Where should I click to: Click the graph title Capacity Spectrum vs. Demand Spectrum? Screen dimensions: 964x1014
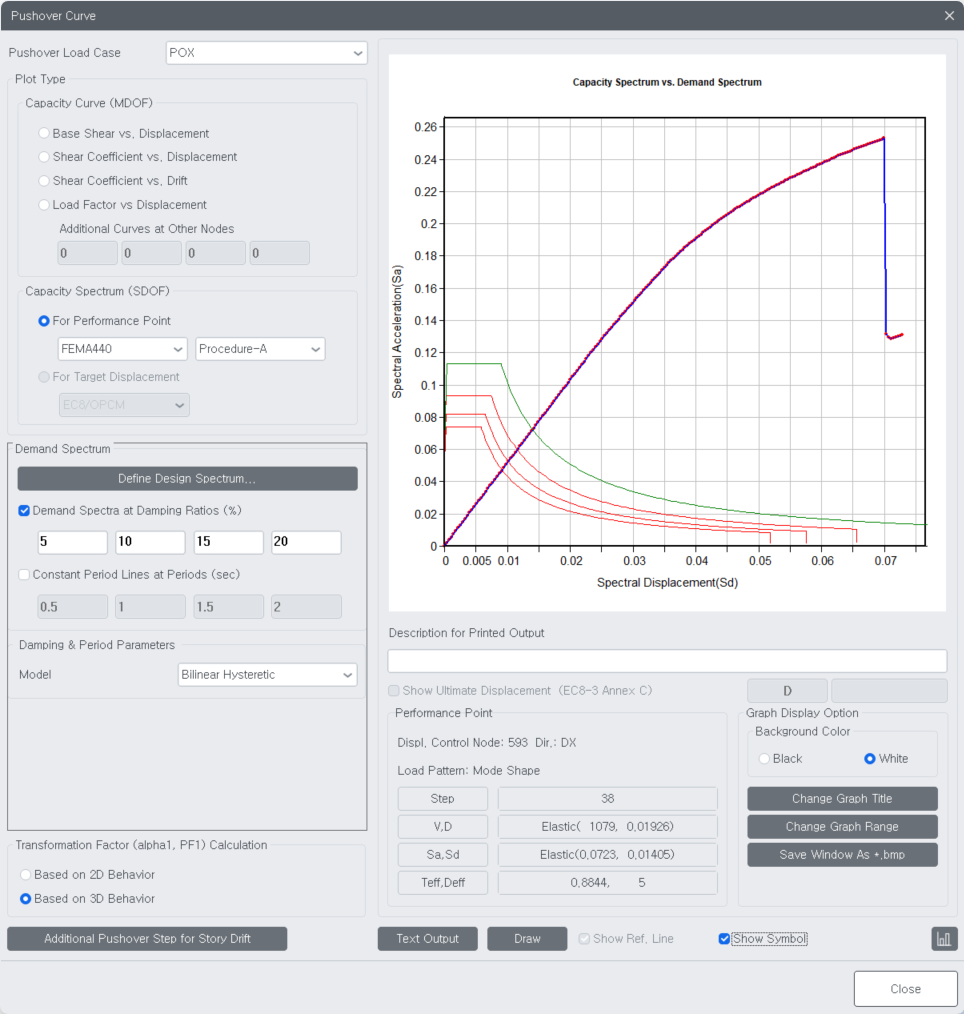click(667, 82)
